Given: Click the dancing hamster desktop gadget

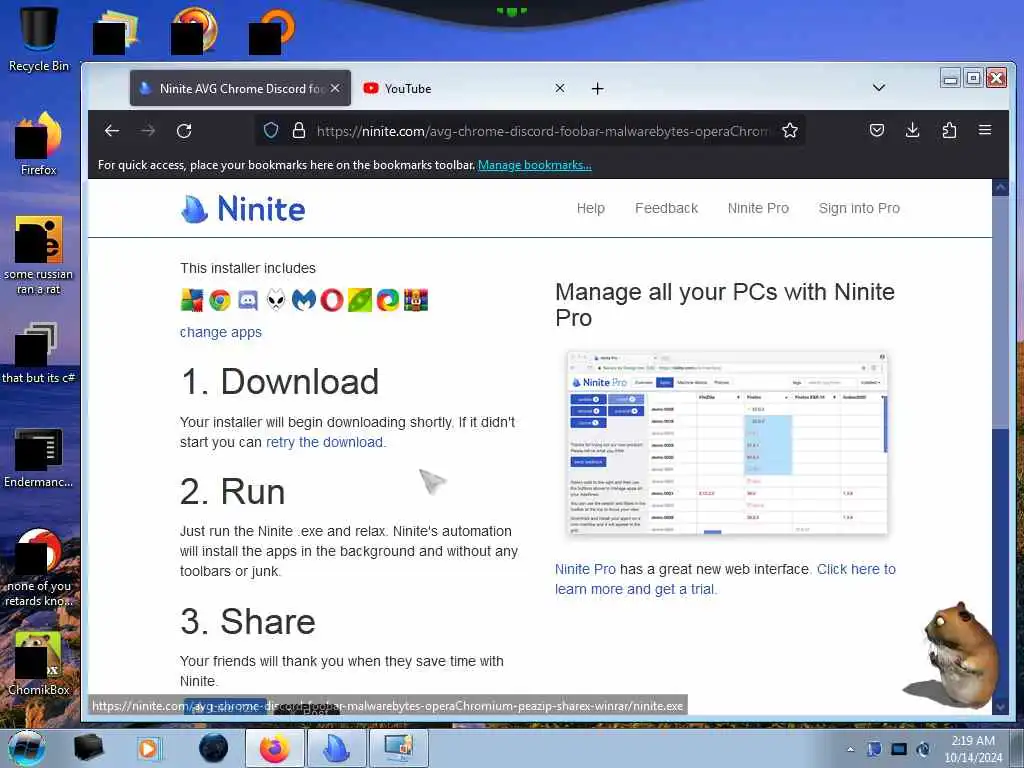Looking at the screenshot, I should coord(955,656).
